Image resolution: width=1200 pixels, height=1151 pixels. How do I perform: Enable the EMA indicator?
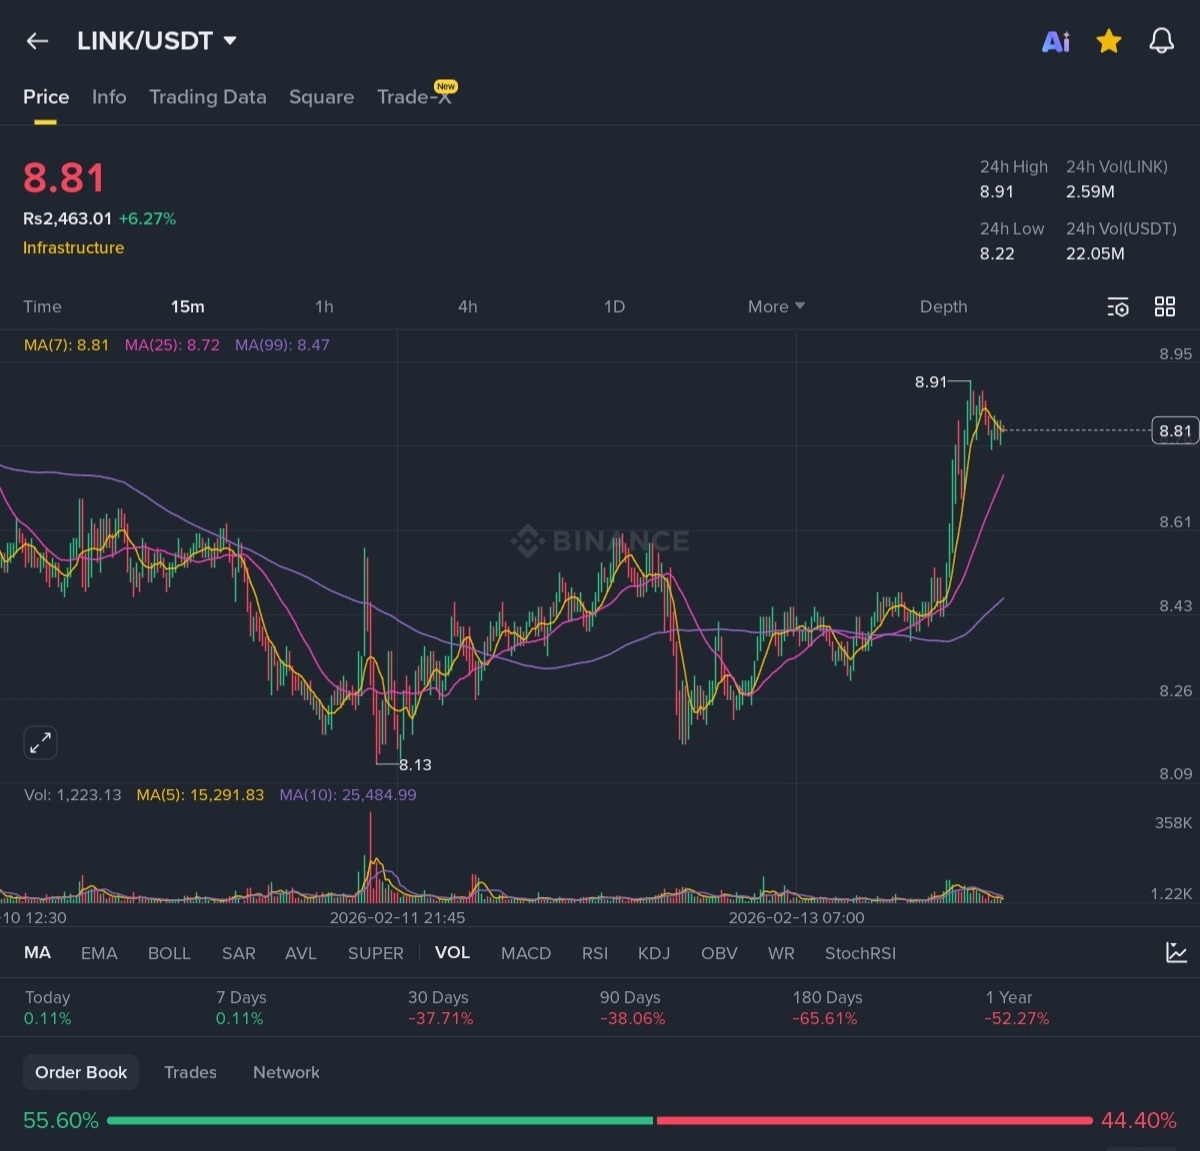(99, 953)
